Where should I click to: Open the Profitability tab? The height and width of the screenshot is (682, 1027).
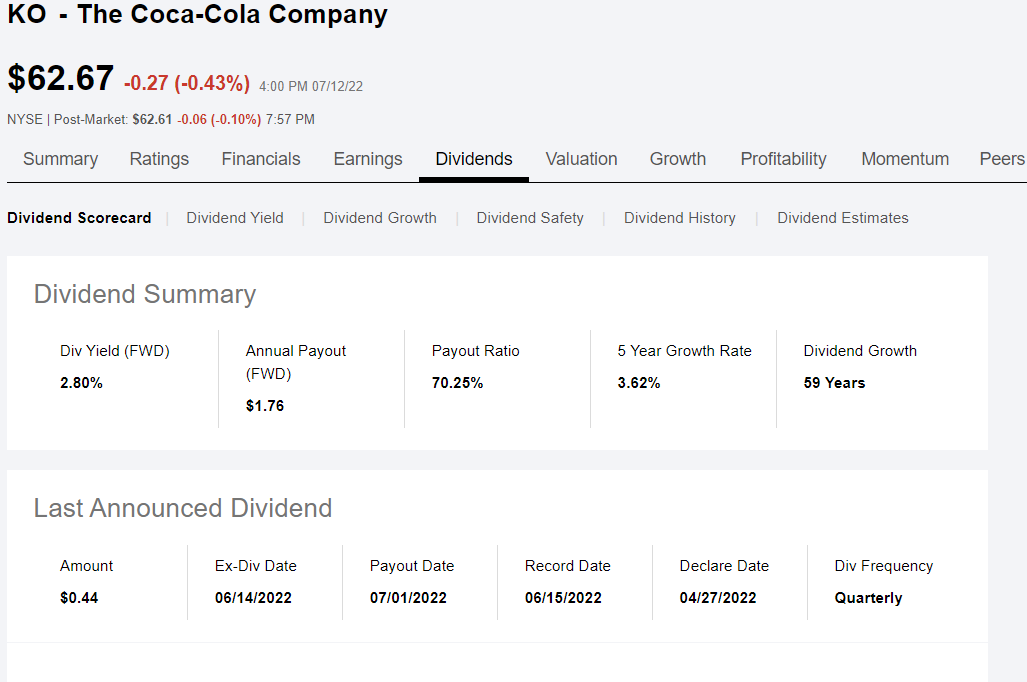(x=783, y=159)
